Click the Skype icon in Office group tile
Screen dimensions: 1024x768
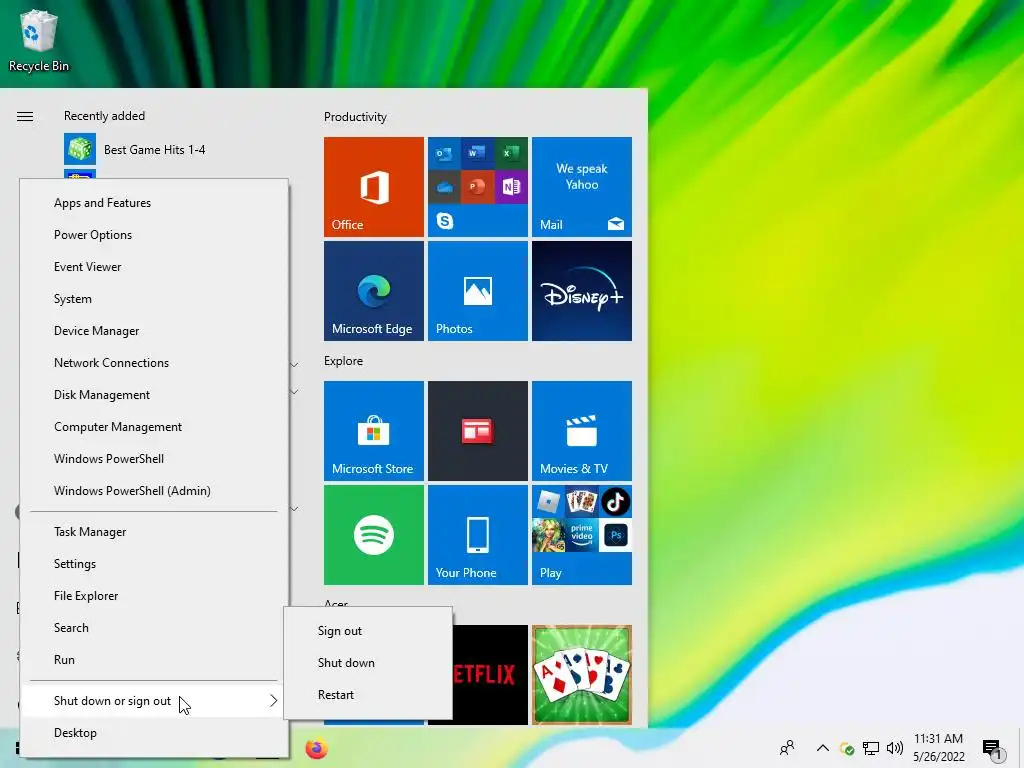[x=445, y=221]
